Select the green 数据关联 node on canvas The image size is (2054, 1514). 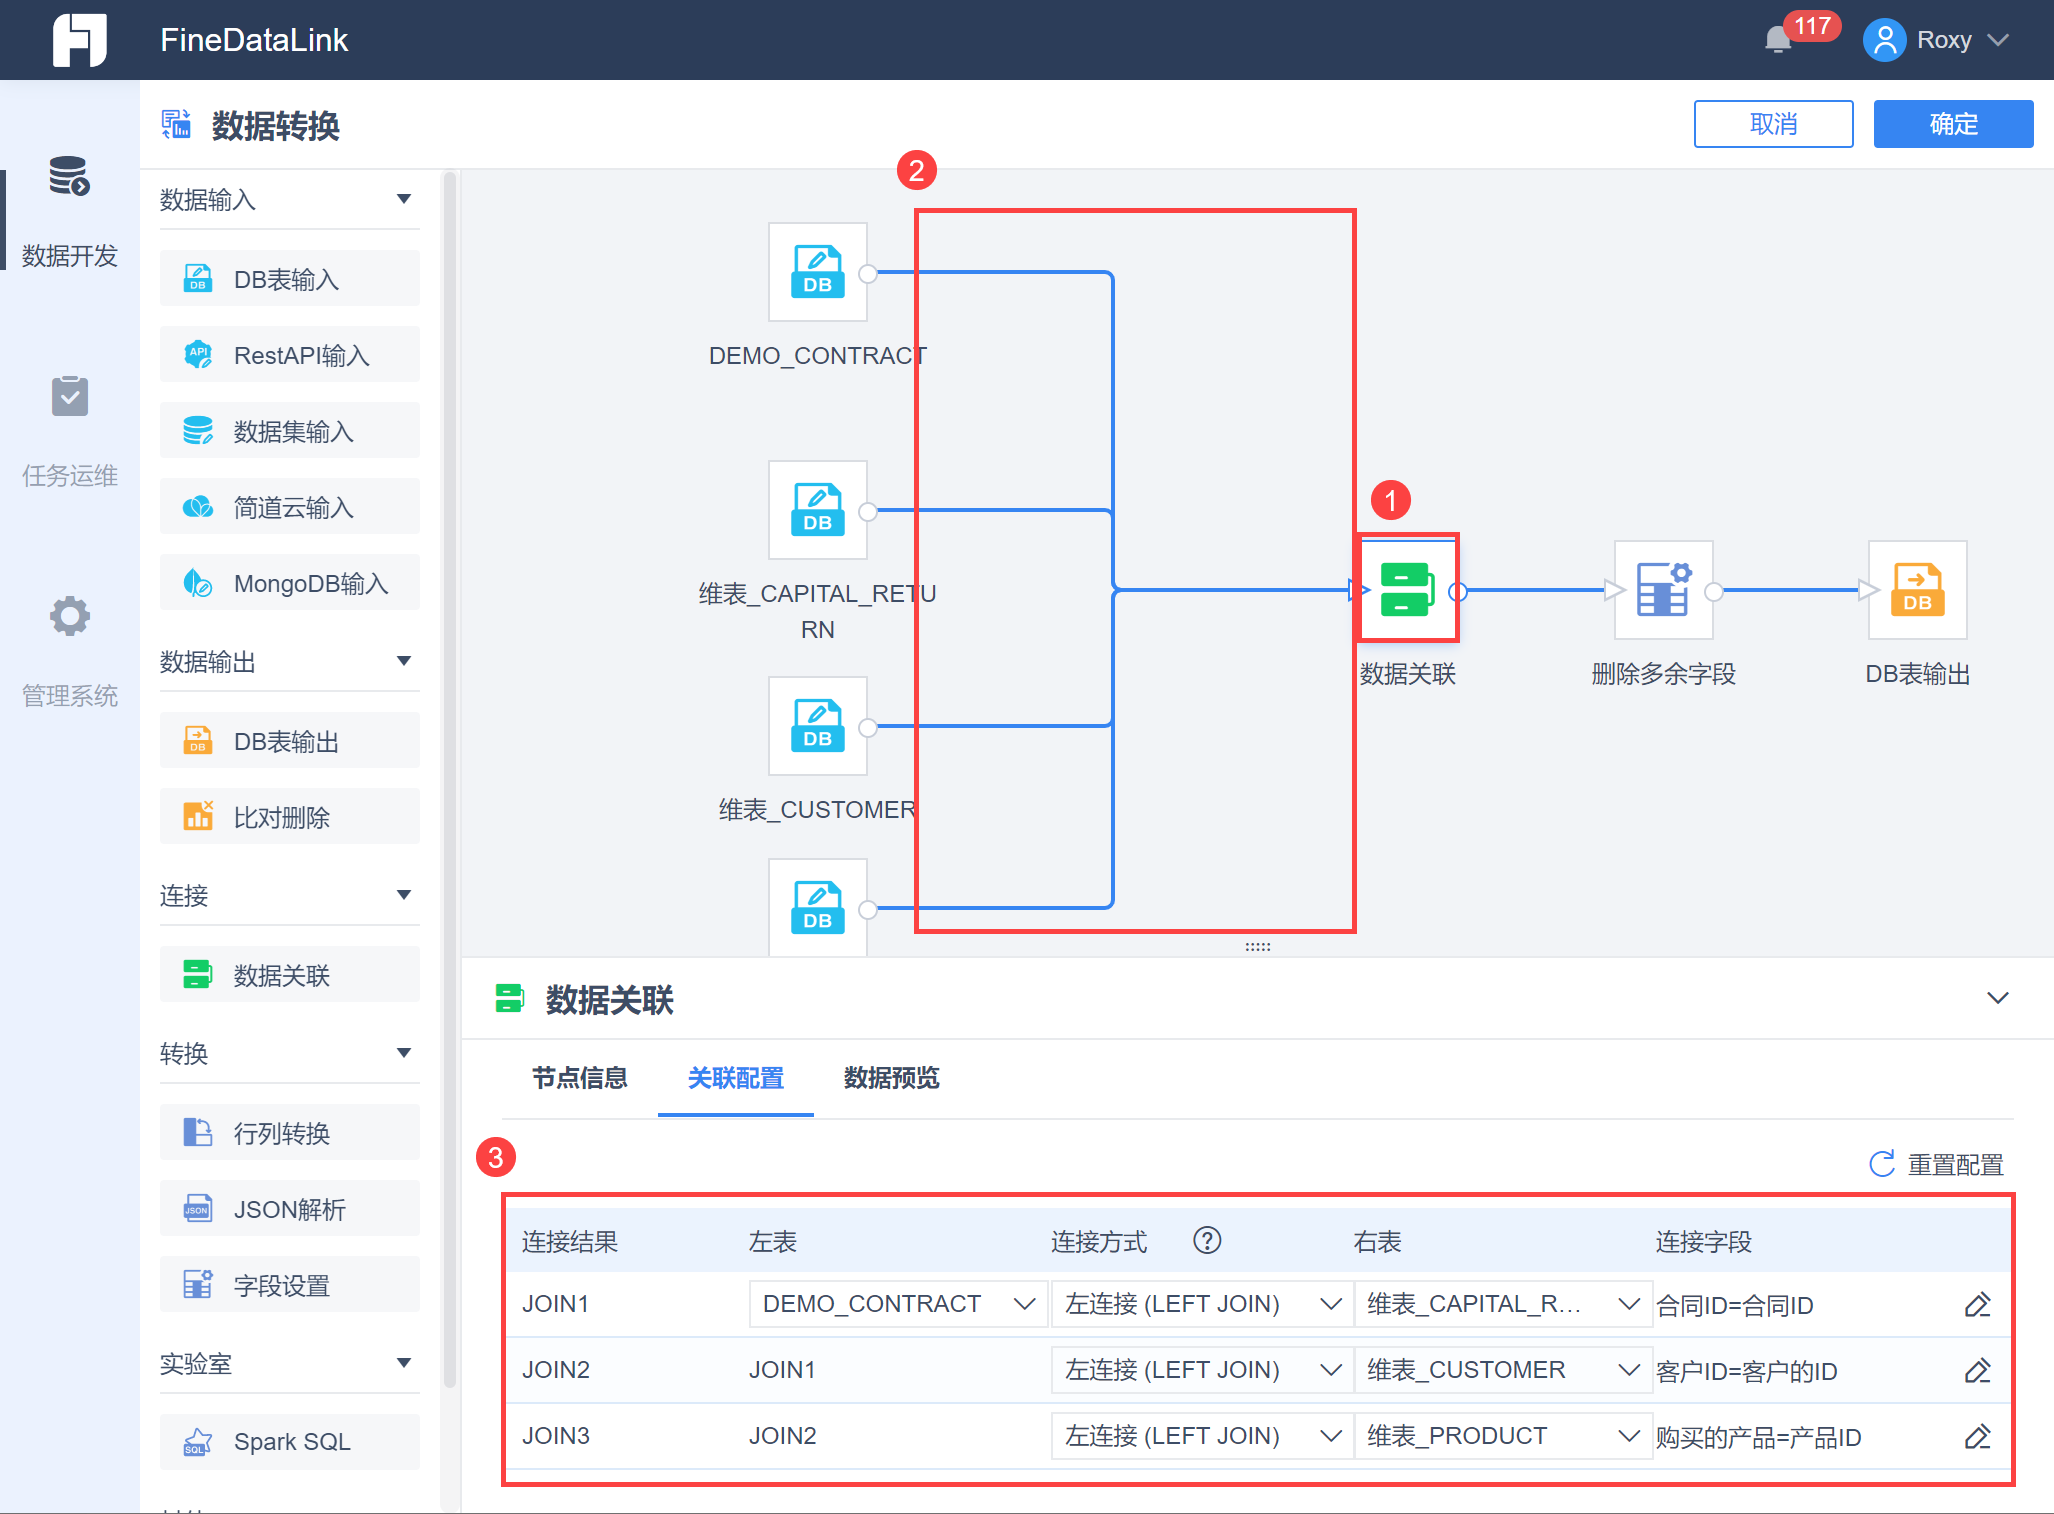tap(1407, 589)
